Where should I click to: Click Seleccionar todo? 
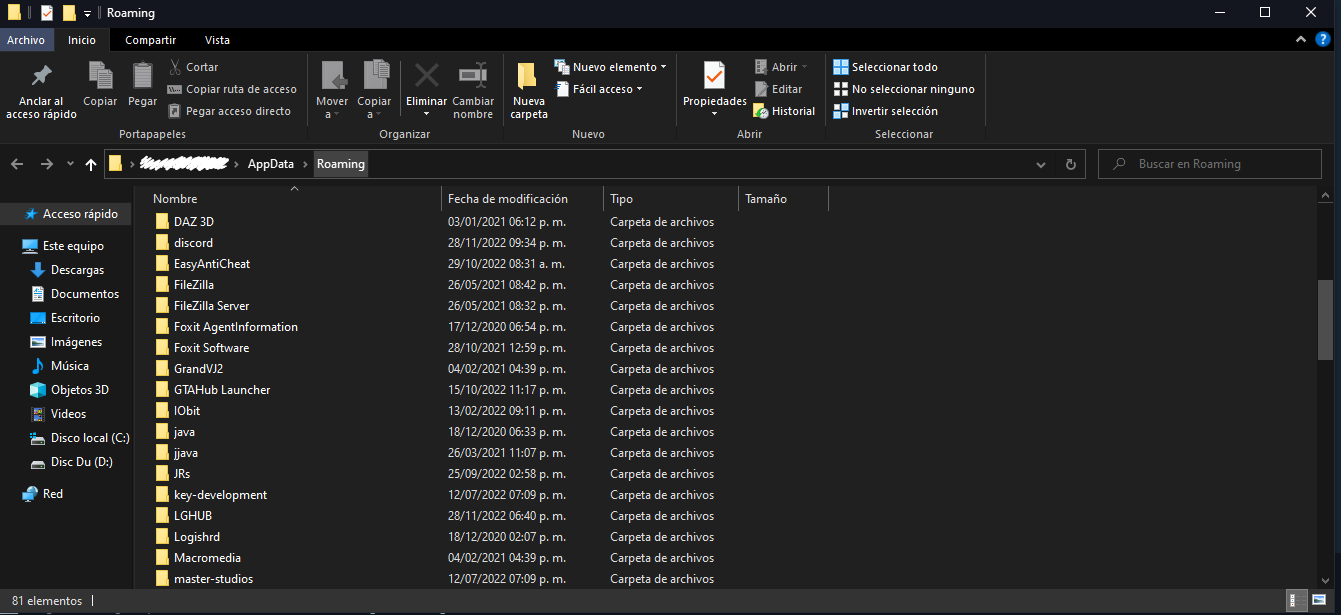pos(886,67)
